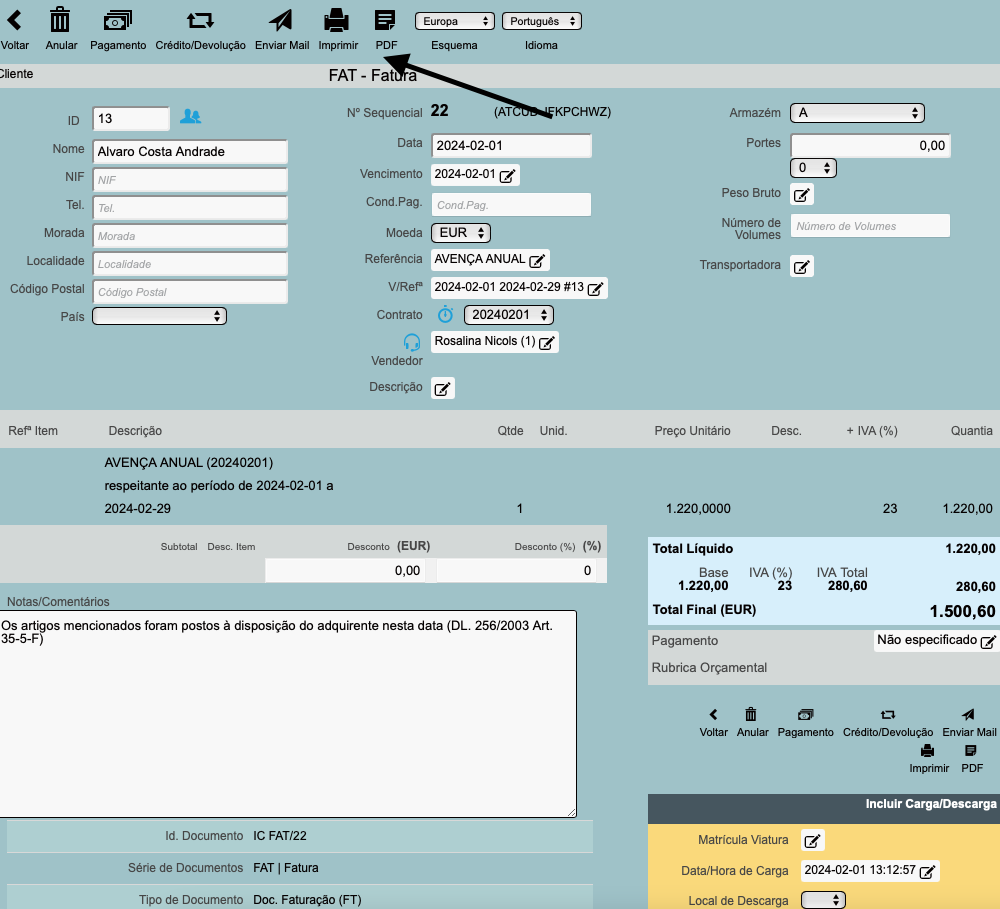Click the Desconto (EUR) field
Screen dimensions: 1000x909
click(x=346, y=570)
